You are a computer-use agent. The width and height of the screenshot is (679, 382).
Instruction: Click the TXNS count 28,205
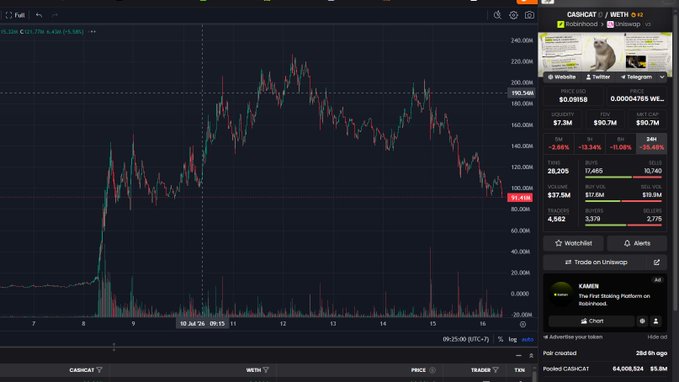tap(558, 172)
